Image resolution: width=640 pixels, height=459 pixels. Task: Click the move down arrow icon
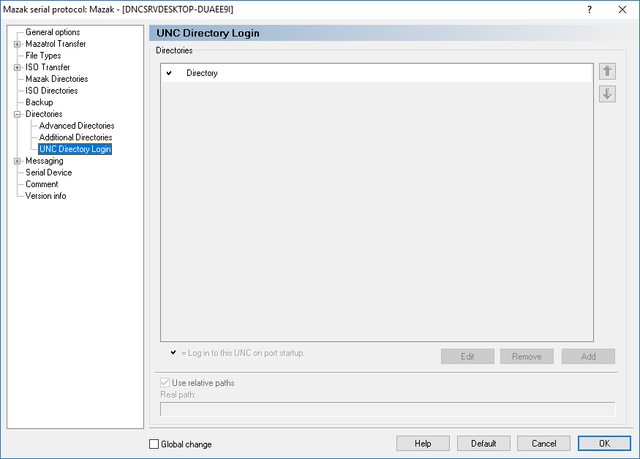[x=606, y=94]
